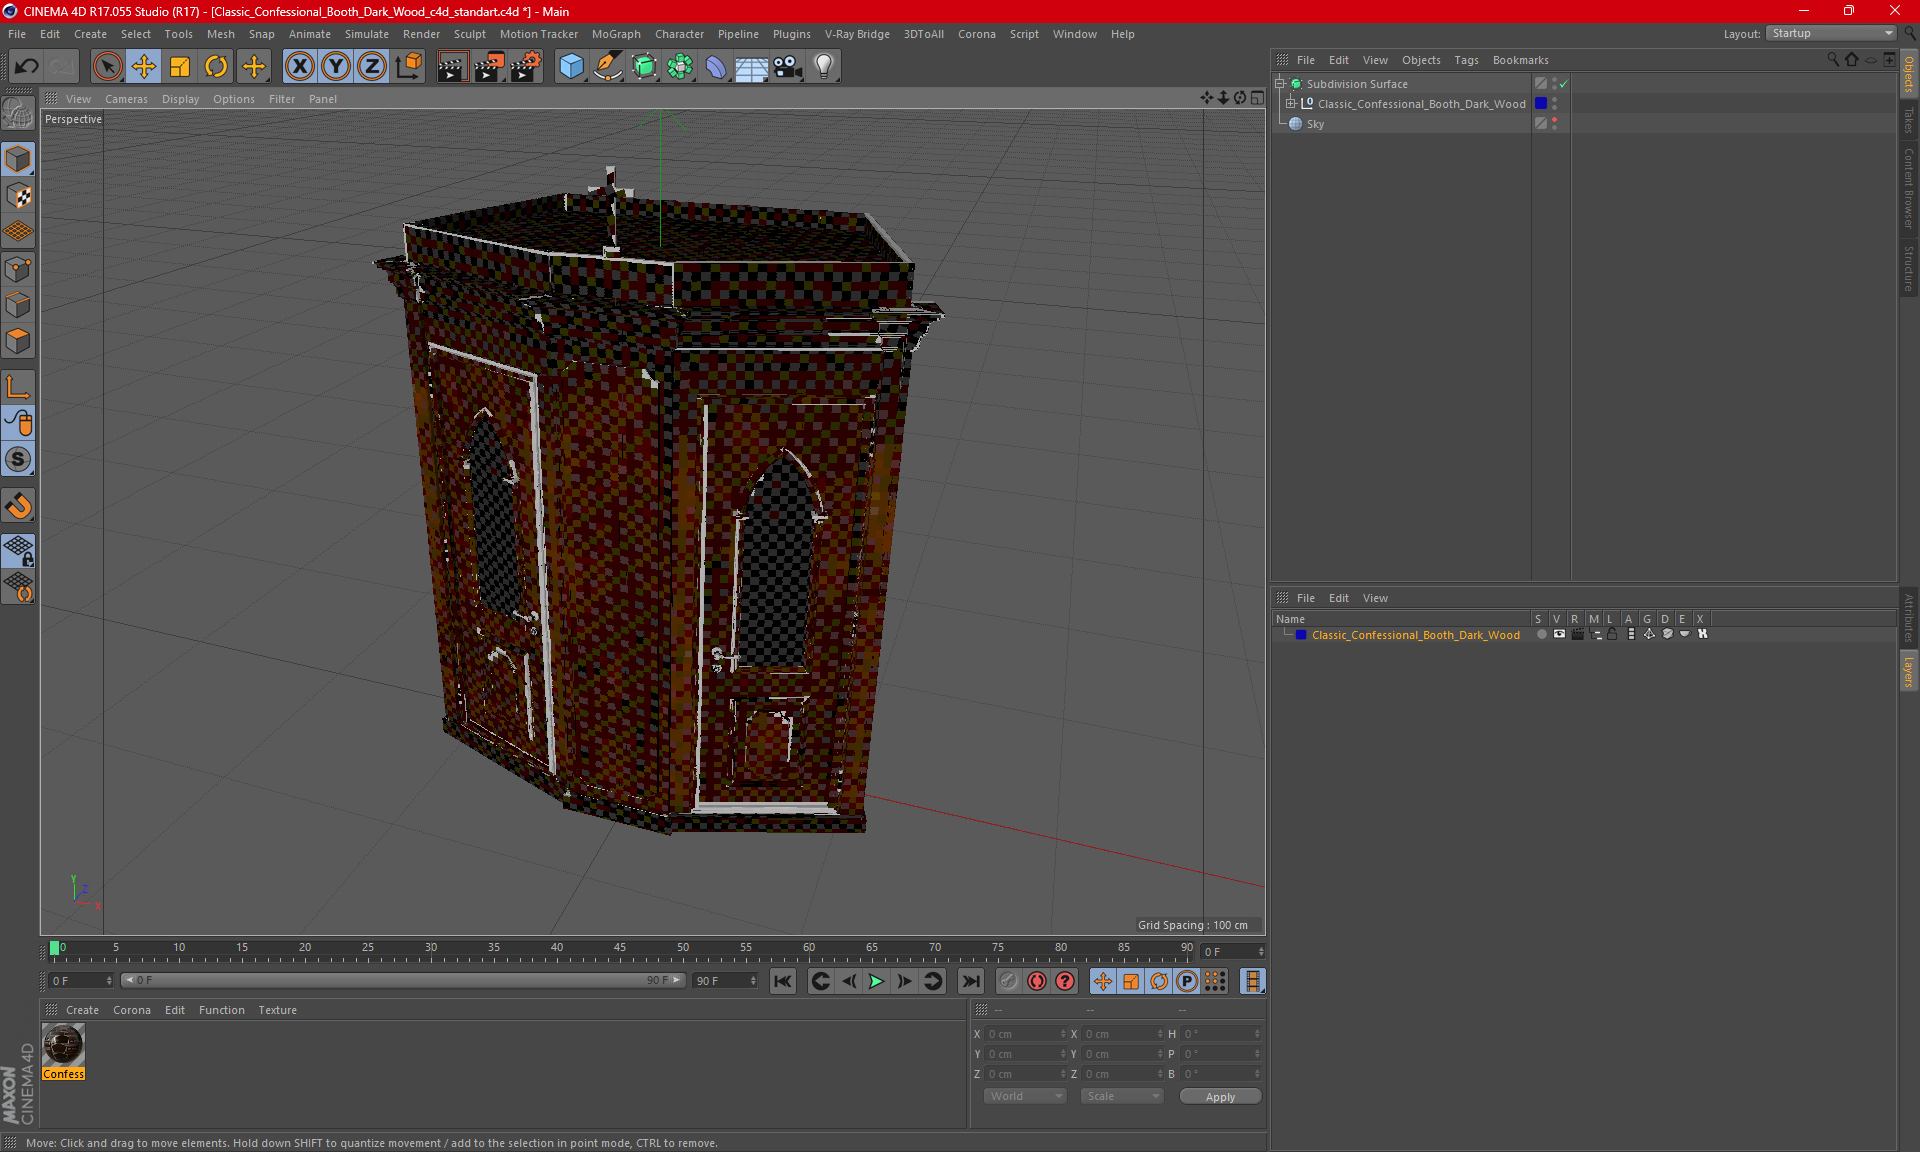Open the deformer Bend icon
This screenshot has width=1920, height=1152.
click(716, 66)
